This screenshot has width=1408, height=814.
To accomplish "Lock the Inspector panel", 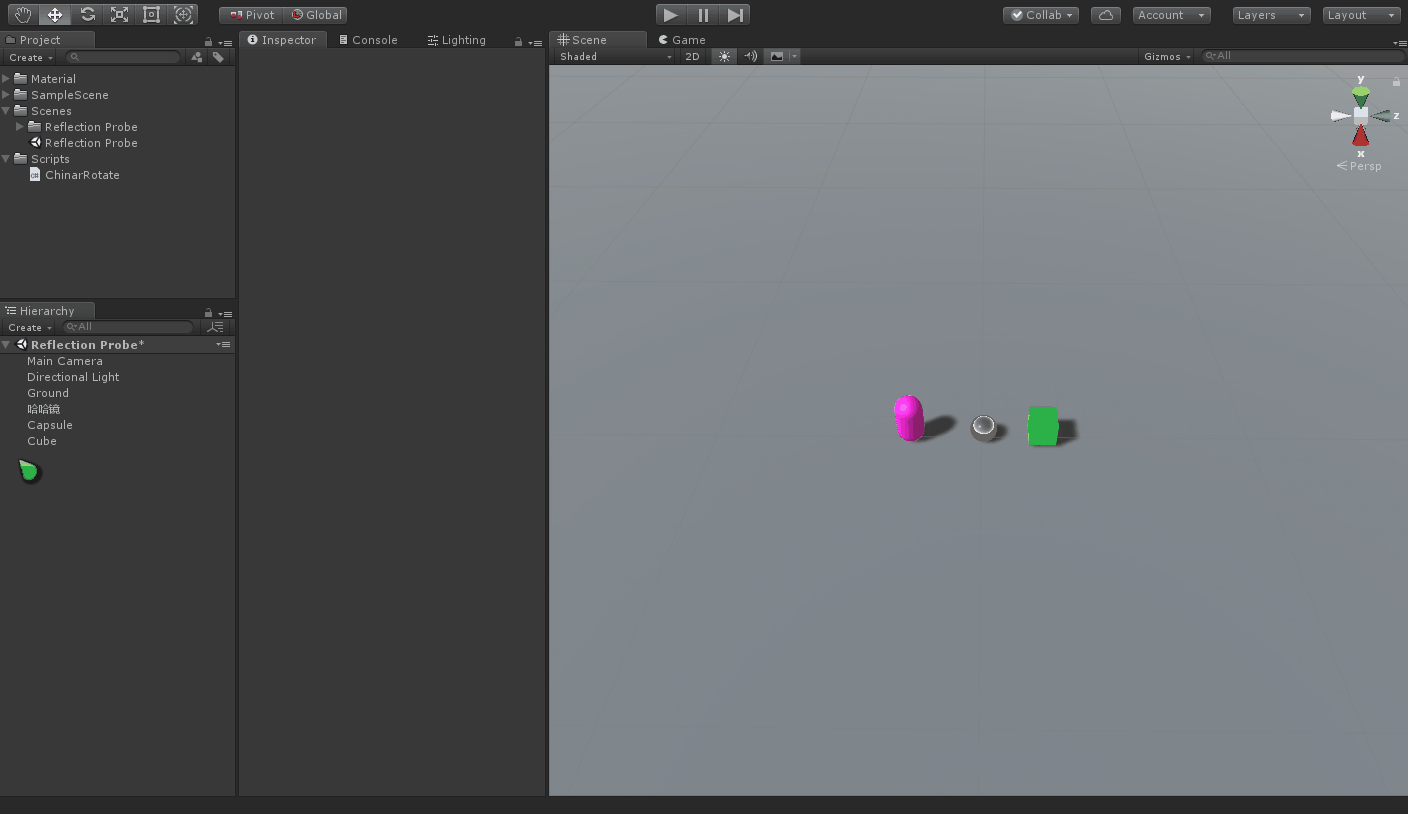I will [x=518, y=42].
